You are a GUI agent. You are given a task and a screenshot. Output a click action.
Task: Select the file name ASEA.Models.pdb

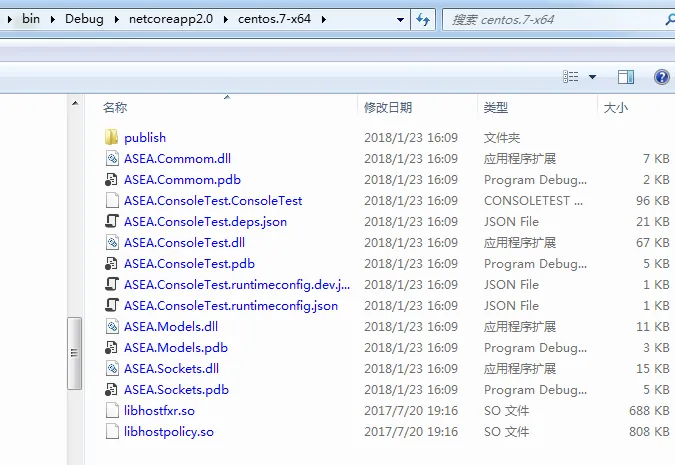176,347
